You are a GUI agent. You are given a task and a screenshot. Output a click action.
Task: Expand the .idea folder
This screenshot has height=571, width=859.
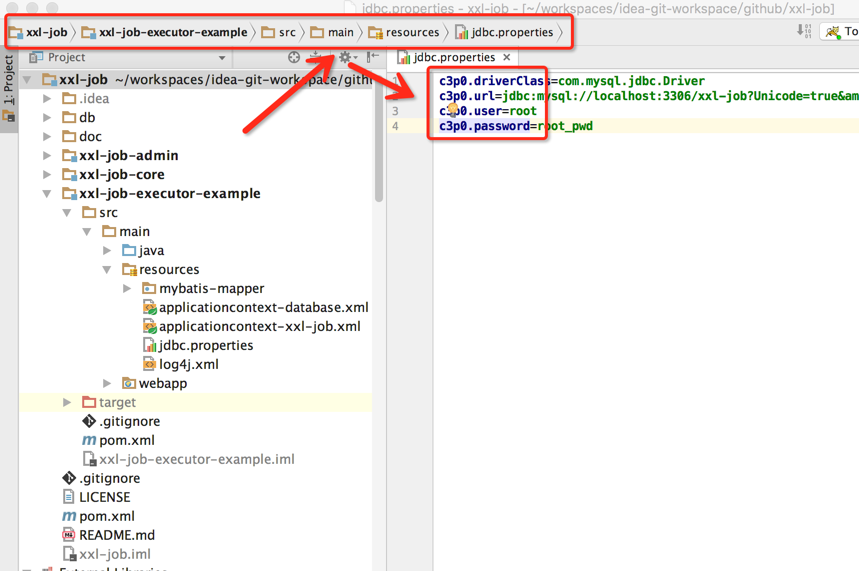point(47,99)
